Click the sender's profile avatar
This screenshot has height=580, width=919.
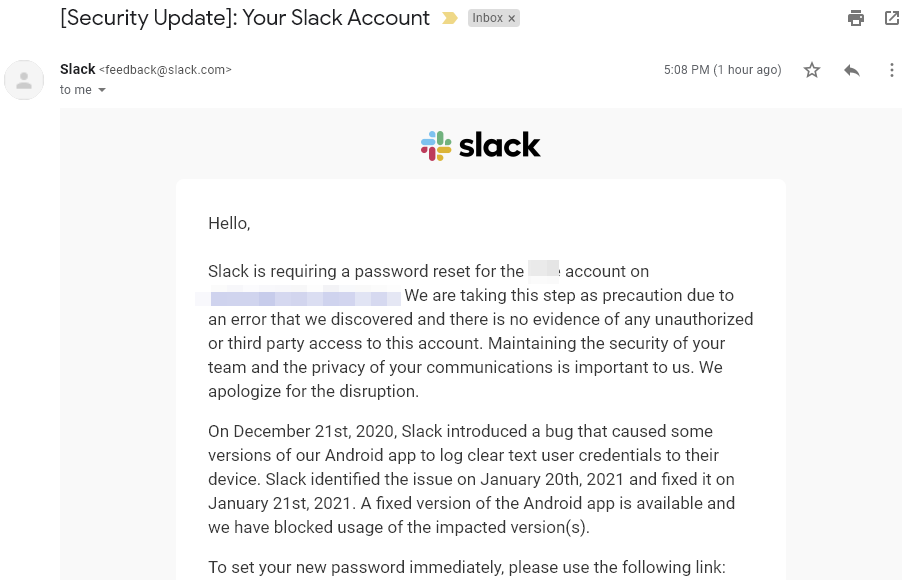[x=24, y=80]
